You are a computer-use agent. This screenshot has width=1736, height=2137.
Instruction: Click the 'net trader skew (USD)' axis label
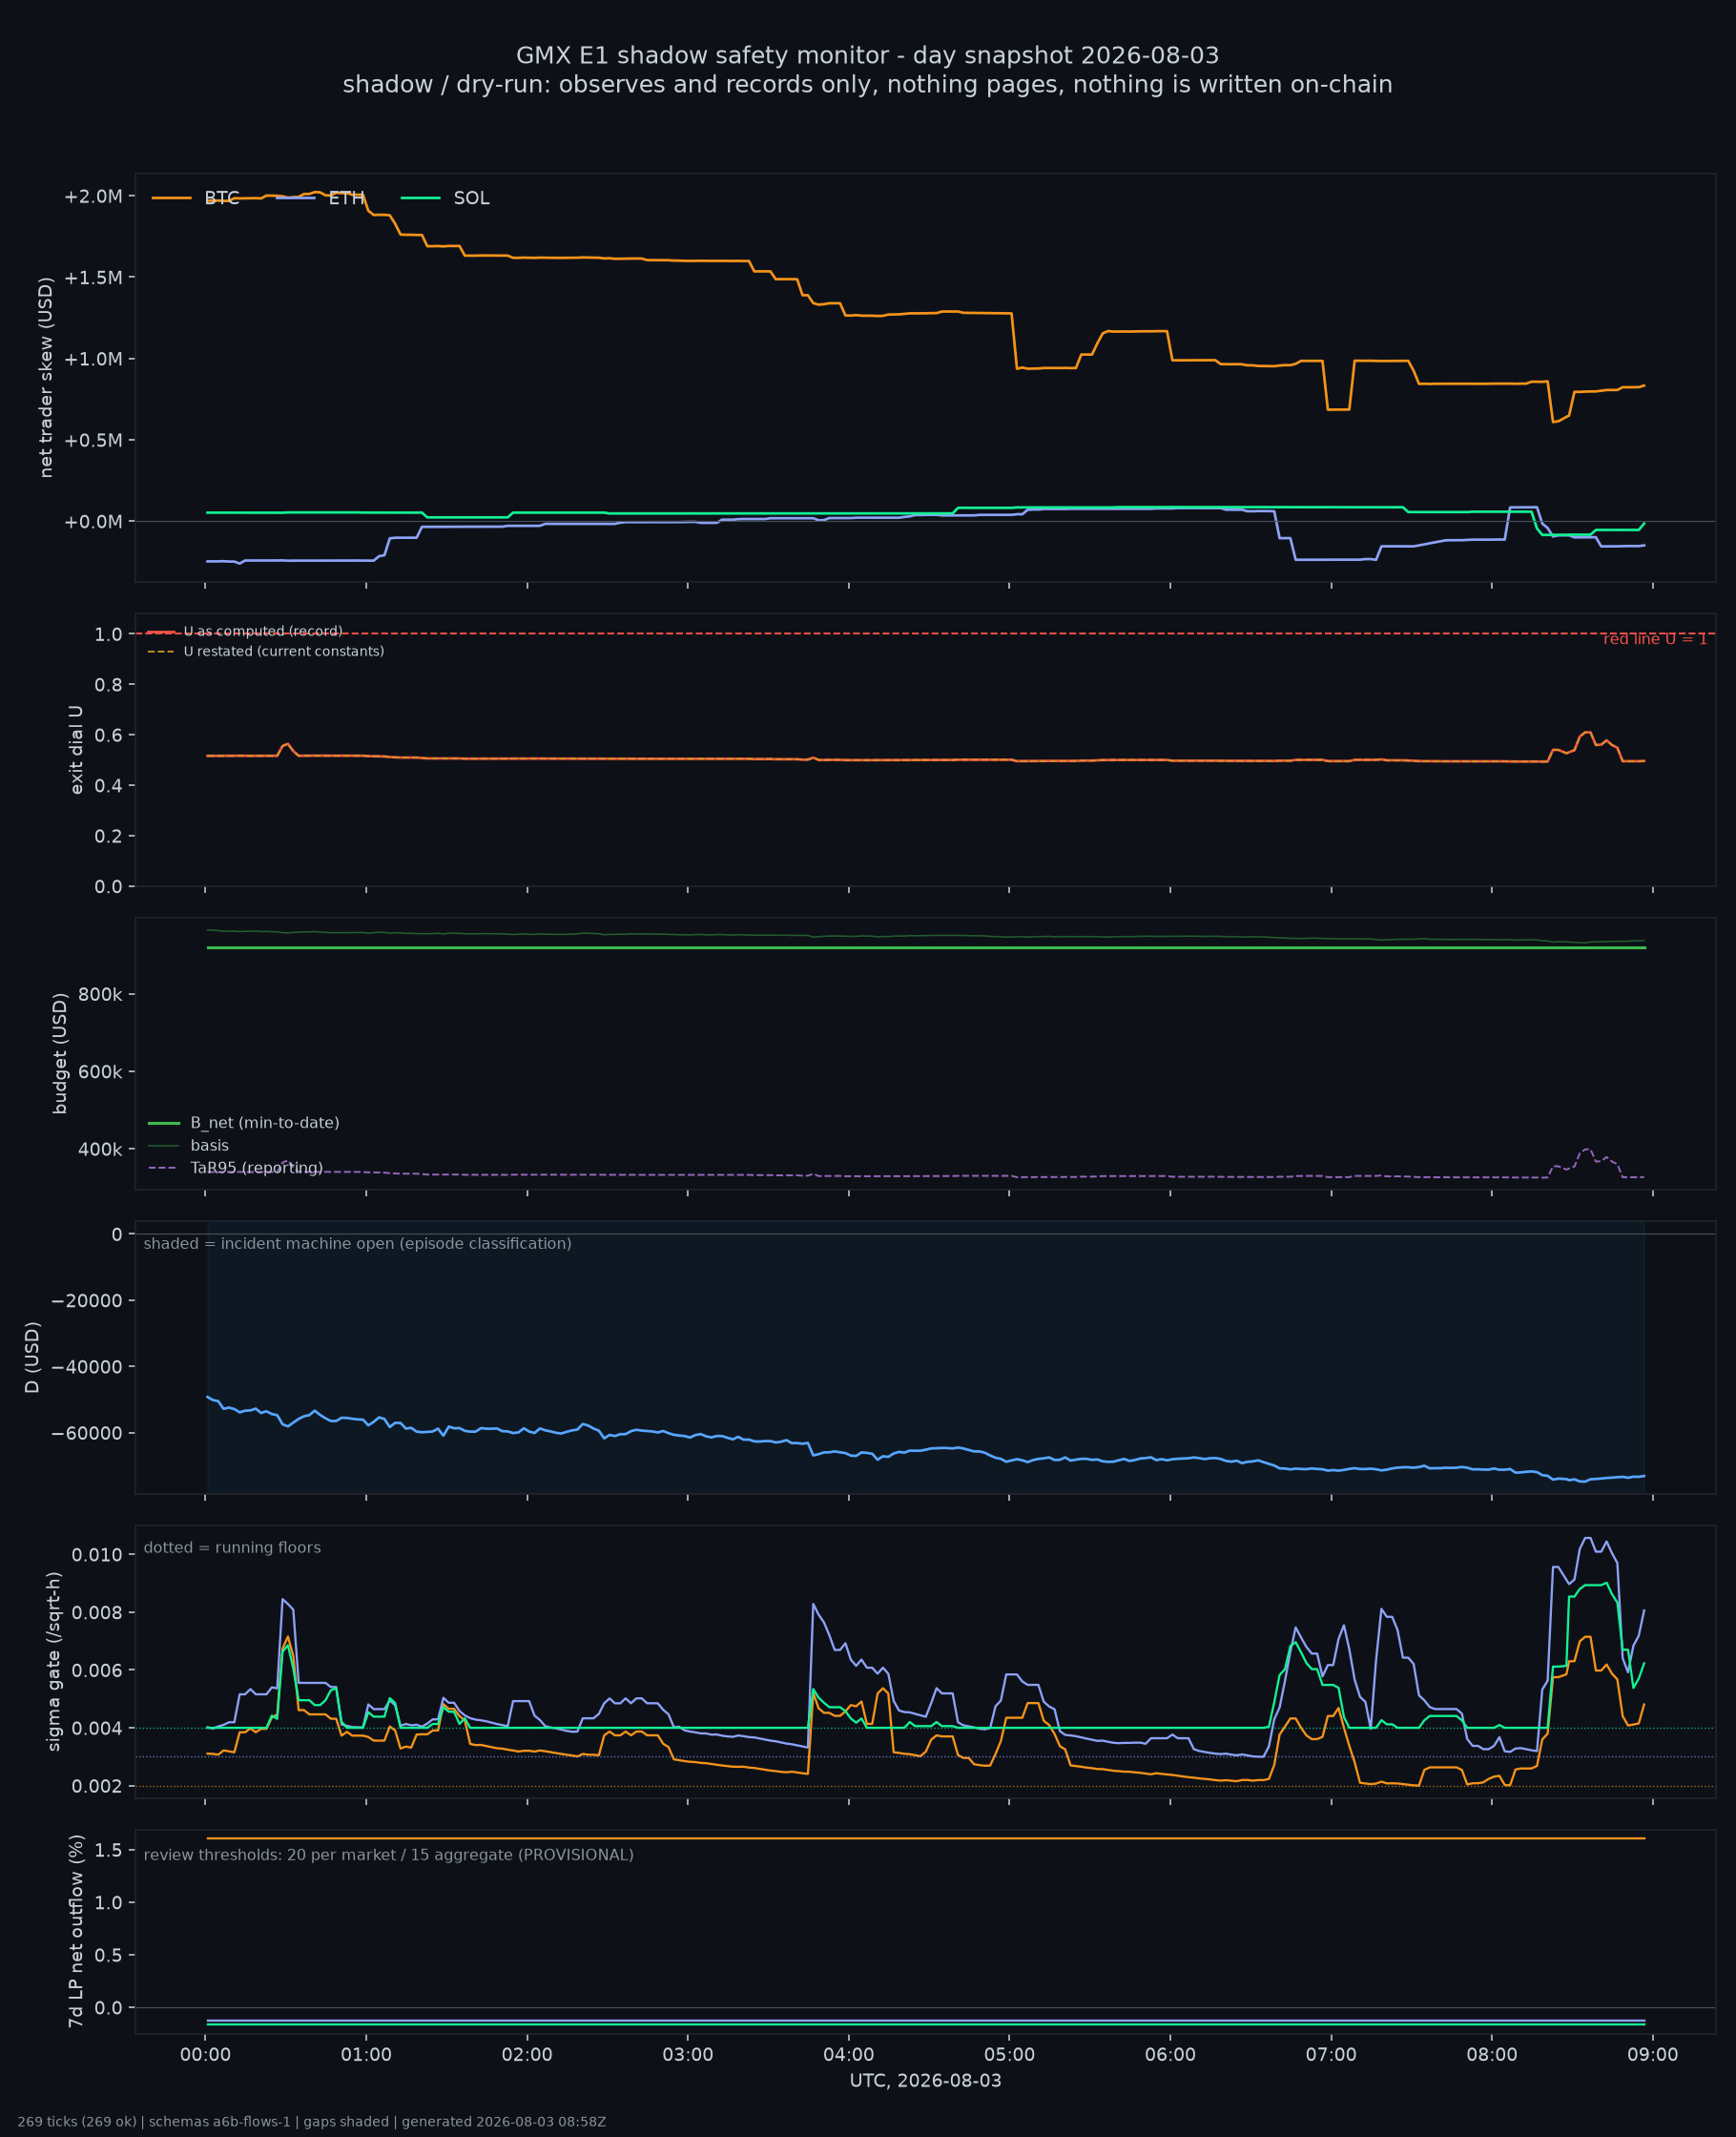point(46,378)
